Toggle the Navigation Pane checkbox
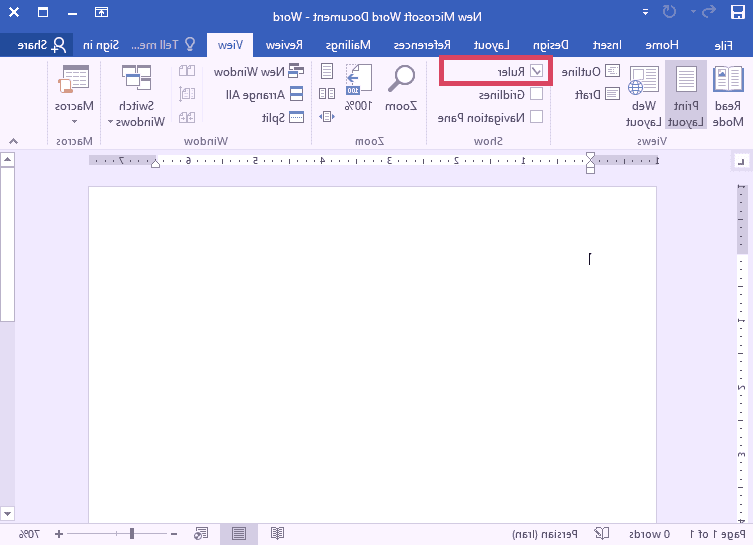 coord(536,117)
